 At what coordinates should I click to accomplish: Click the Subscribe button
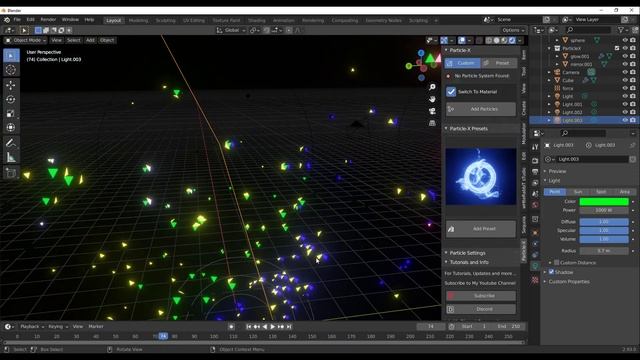coord(481,296)
